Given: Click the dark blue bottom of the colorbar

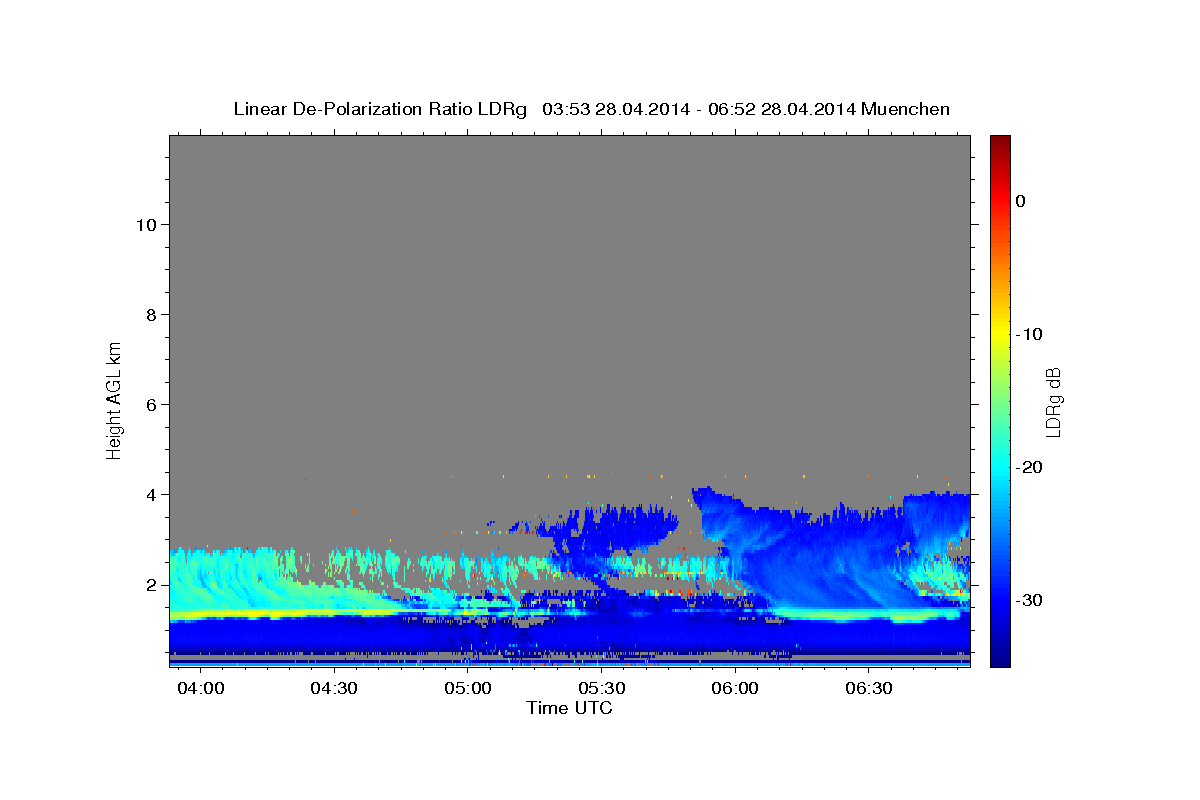Looking at the screenshot, I should [1000, 658].
